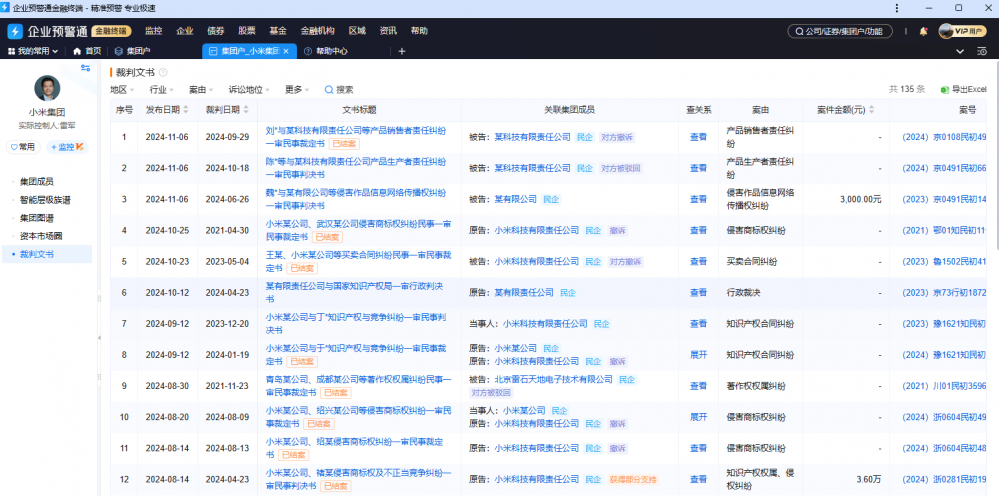Expand relations with 展开 in row 8
This screenshot has width=999, height=496.
tap(698, 355)
